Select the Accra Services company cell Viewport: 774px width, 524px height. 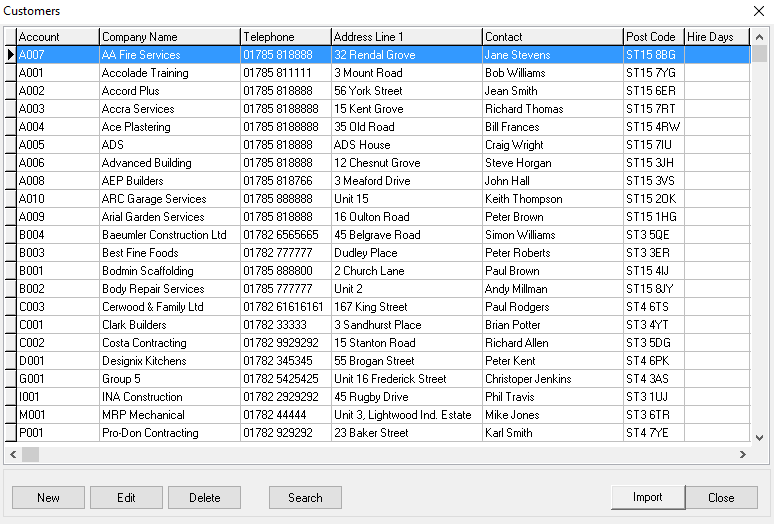[x=170, y=109]
